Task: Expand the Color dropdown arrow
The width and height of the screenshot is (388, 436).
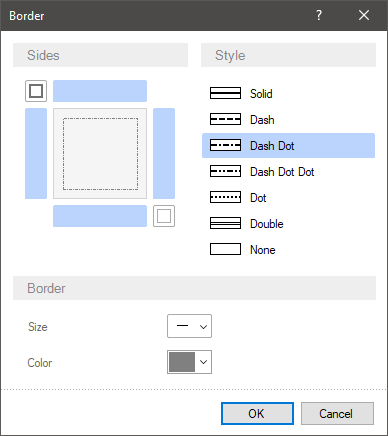Action: pyautogui.click(x=203, y=362)
